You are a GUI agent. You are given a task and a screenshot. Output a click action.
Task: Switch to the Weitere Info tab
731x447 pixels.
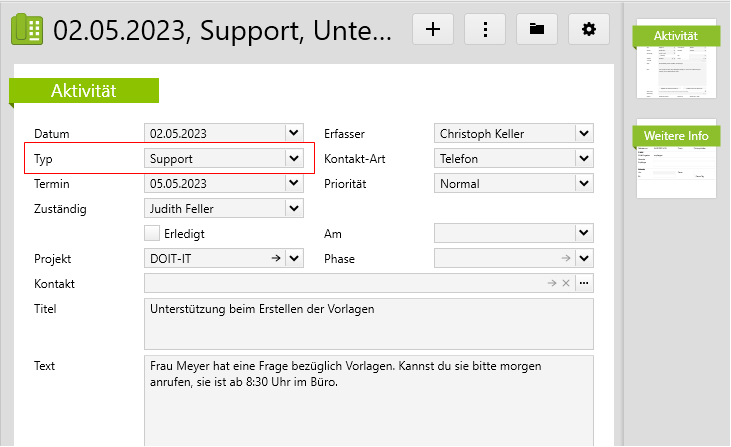[x=677, y=136]
